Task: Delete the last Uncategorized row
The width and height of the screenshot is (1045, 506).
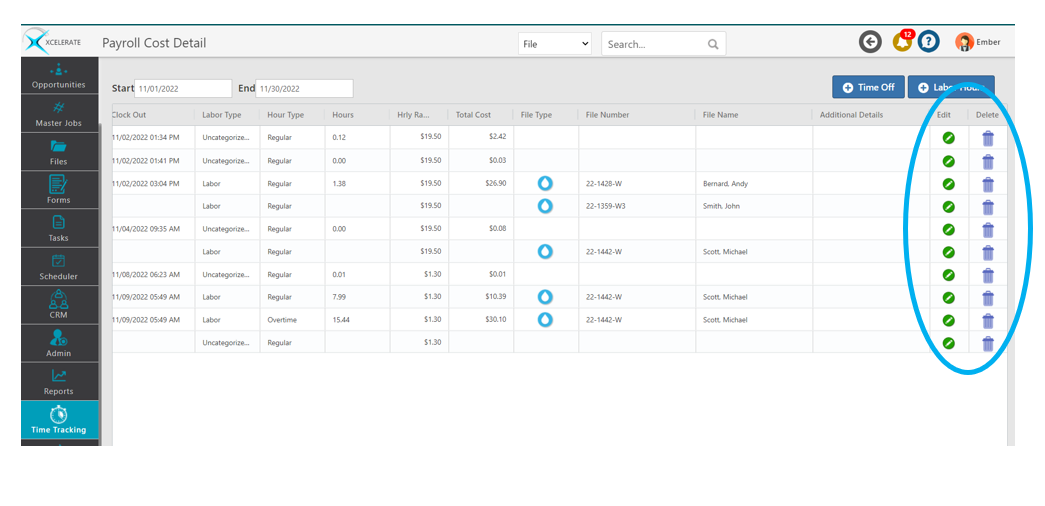Action: pos(988,343)
